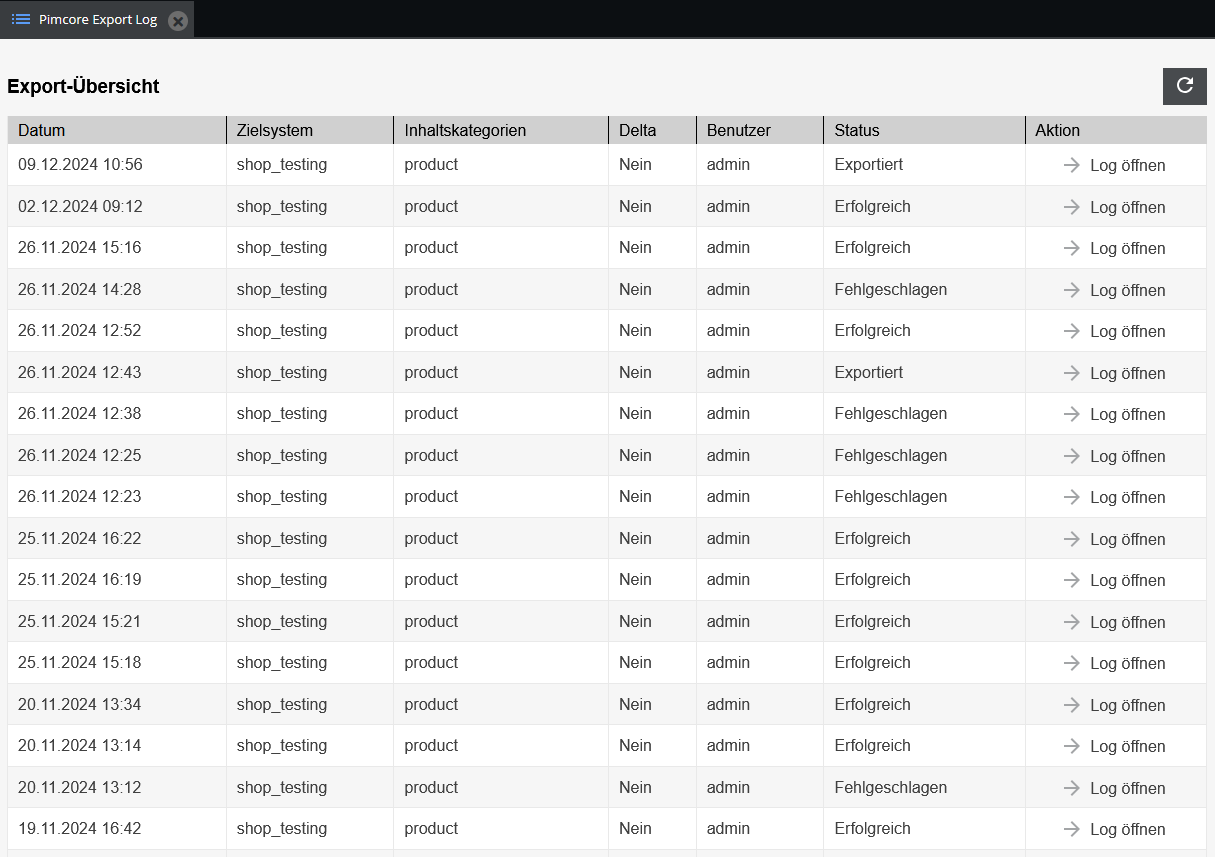Open log for 20.11.2024 13:14 export
This screenshot has height=857, width=1215.
click(x=1114, y=746)
